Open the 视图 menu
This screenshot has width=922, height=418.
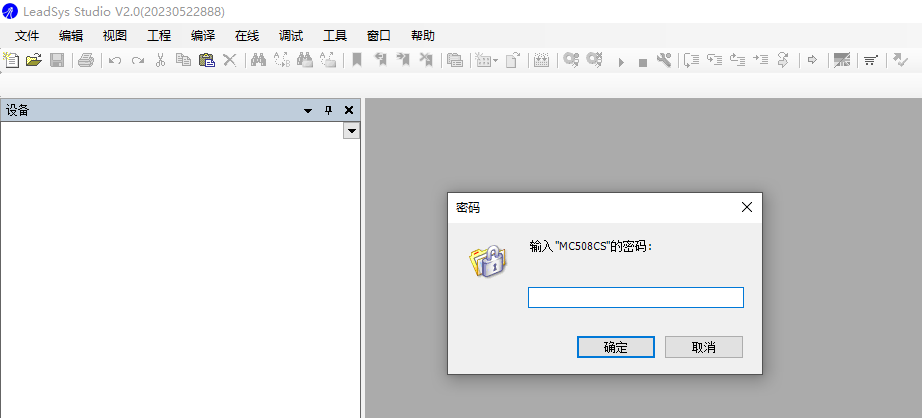point(115,36)
